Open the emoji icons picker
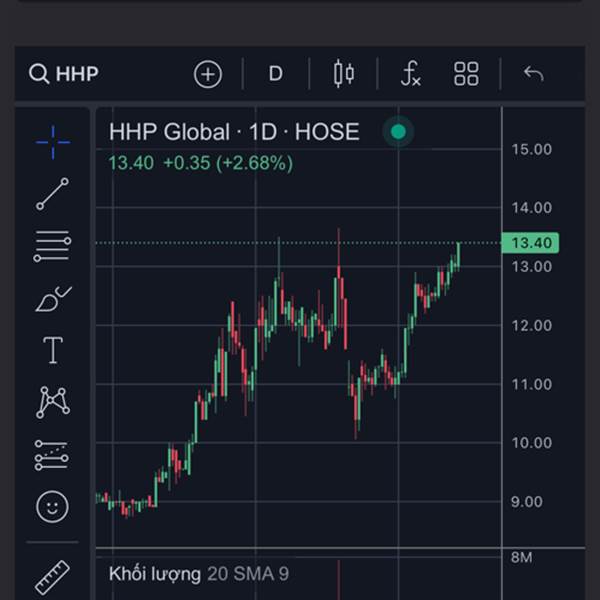 point(52,506)
